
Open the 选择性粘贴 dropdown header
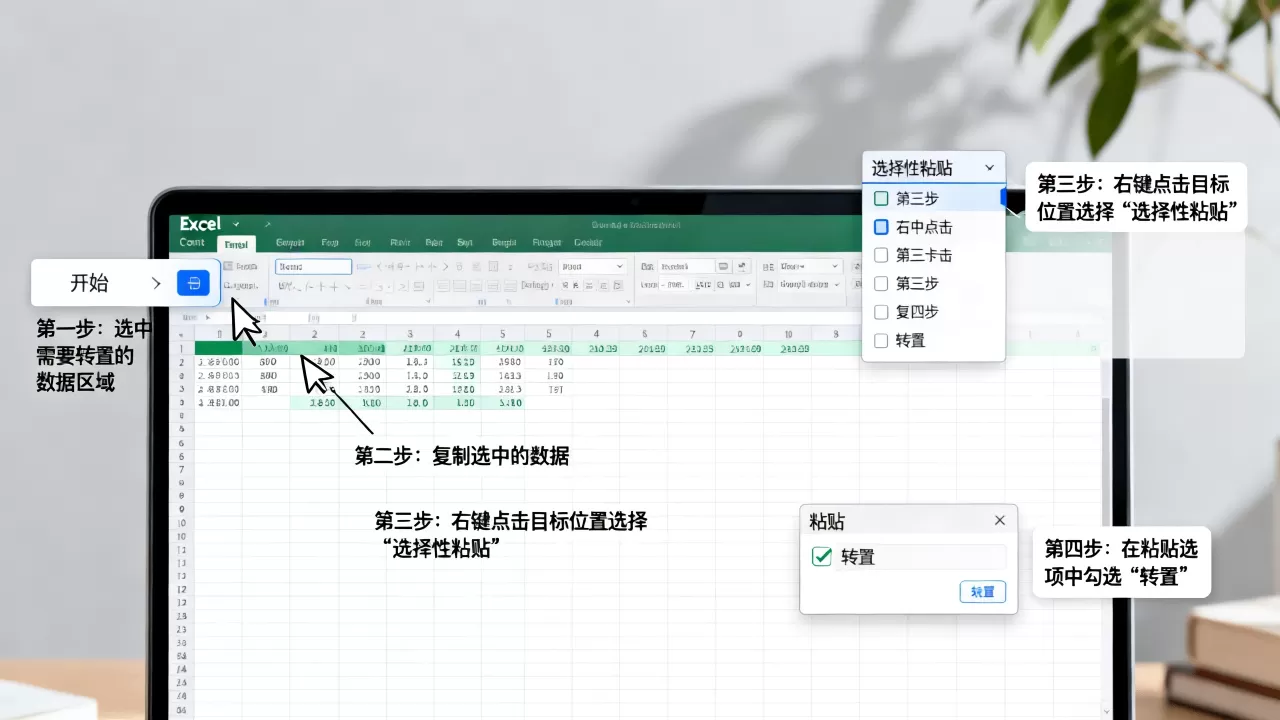tap(933, 168)
